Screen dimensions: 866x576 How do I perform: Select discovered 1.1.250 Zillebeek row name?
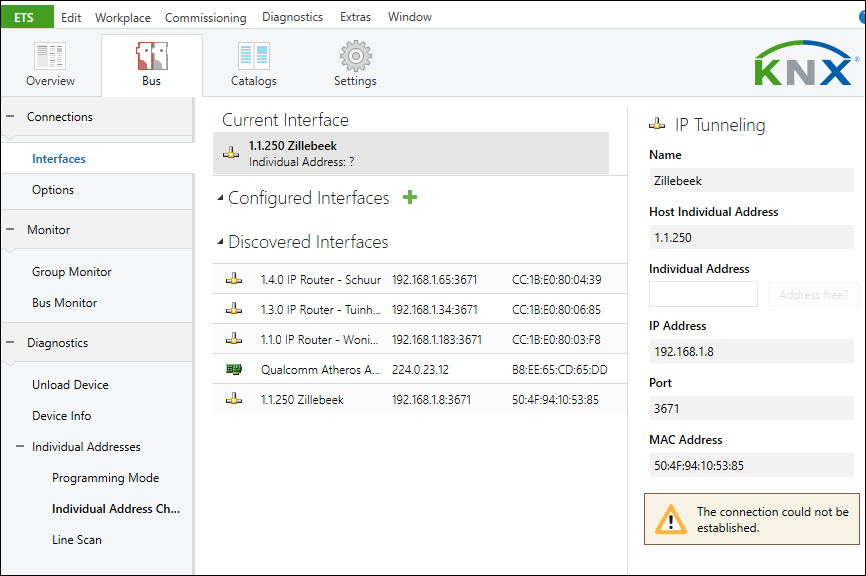(x=302, y=400)
